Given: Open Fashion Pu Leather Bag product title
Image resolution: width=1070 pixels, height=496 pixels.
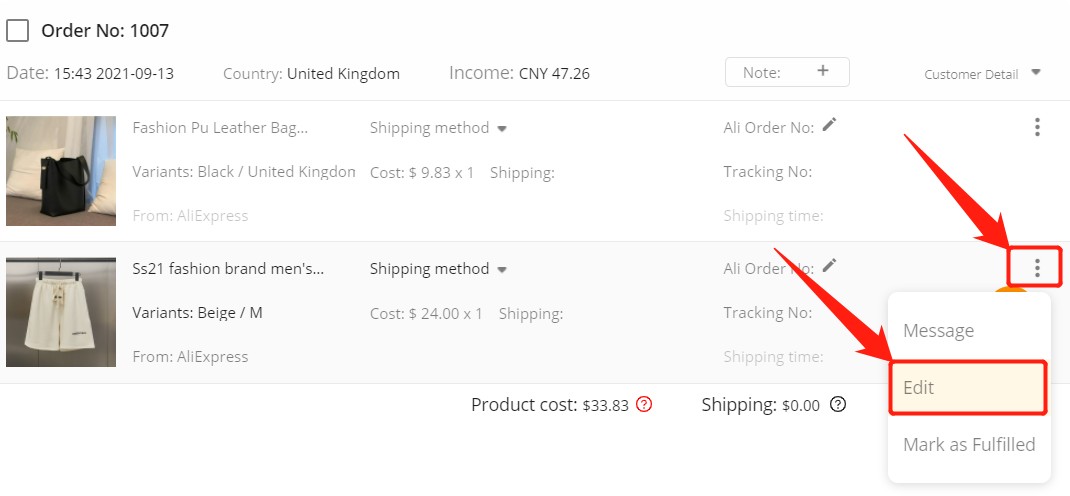Looking at the screenshot, I should click(x=220, y=128).
